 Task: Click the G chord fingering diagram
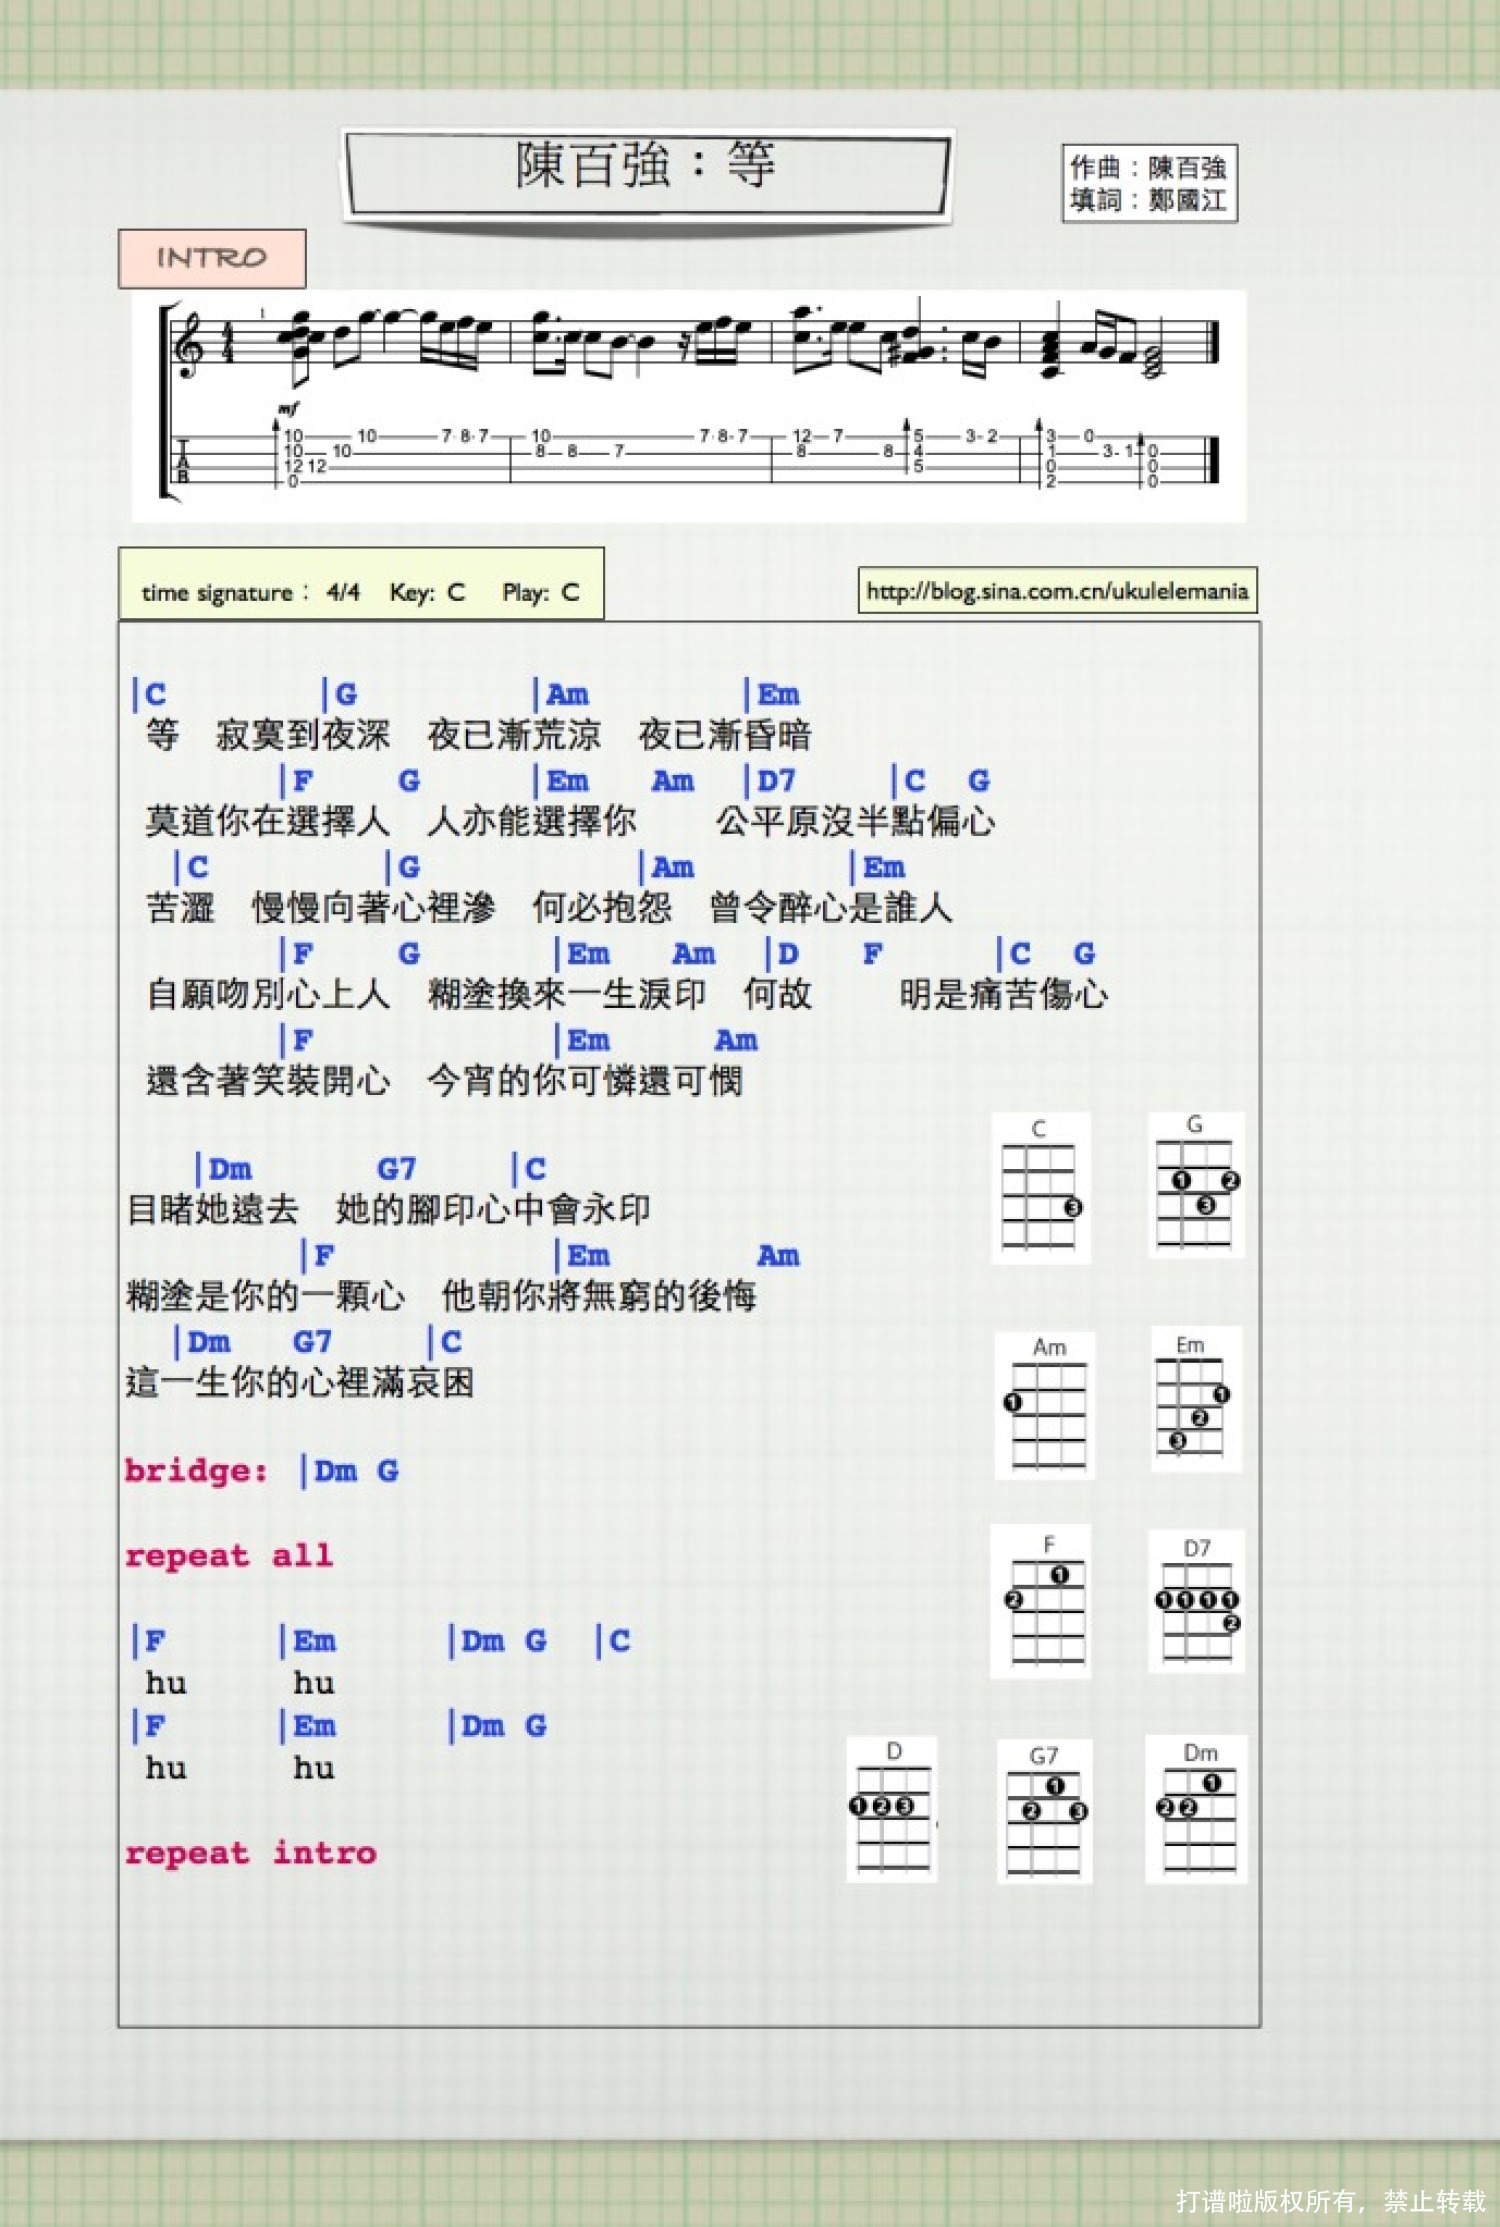click(1195, 1186)
